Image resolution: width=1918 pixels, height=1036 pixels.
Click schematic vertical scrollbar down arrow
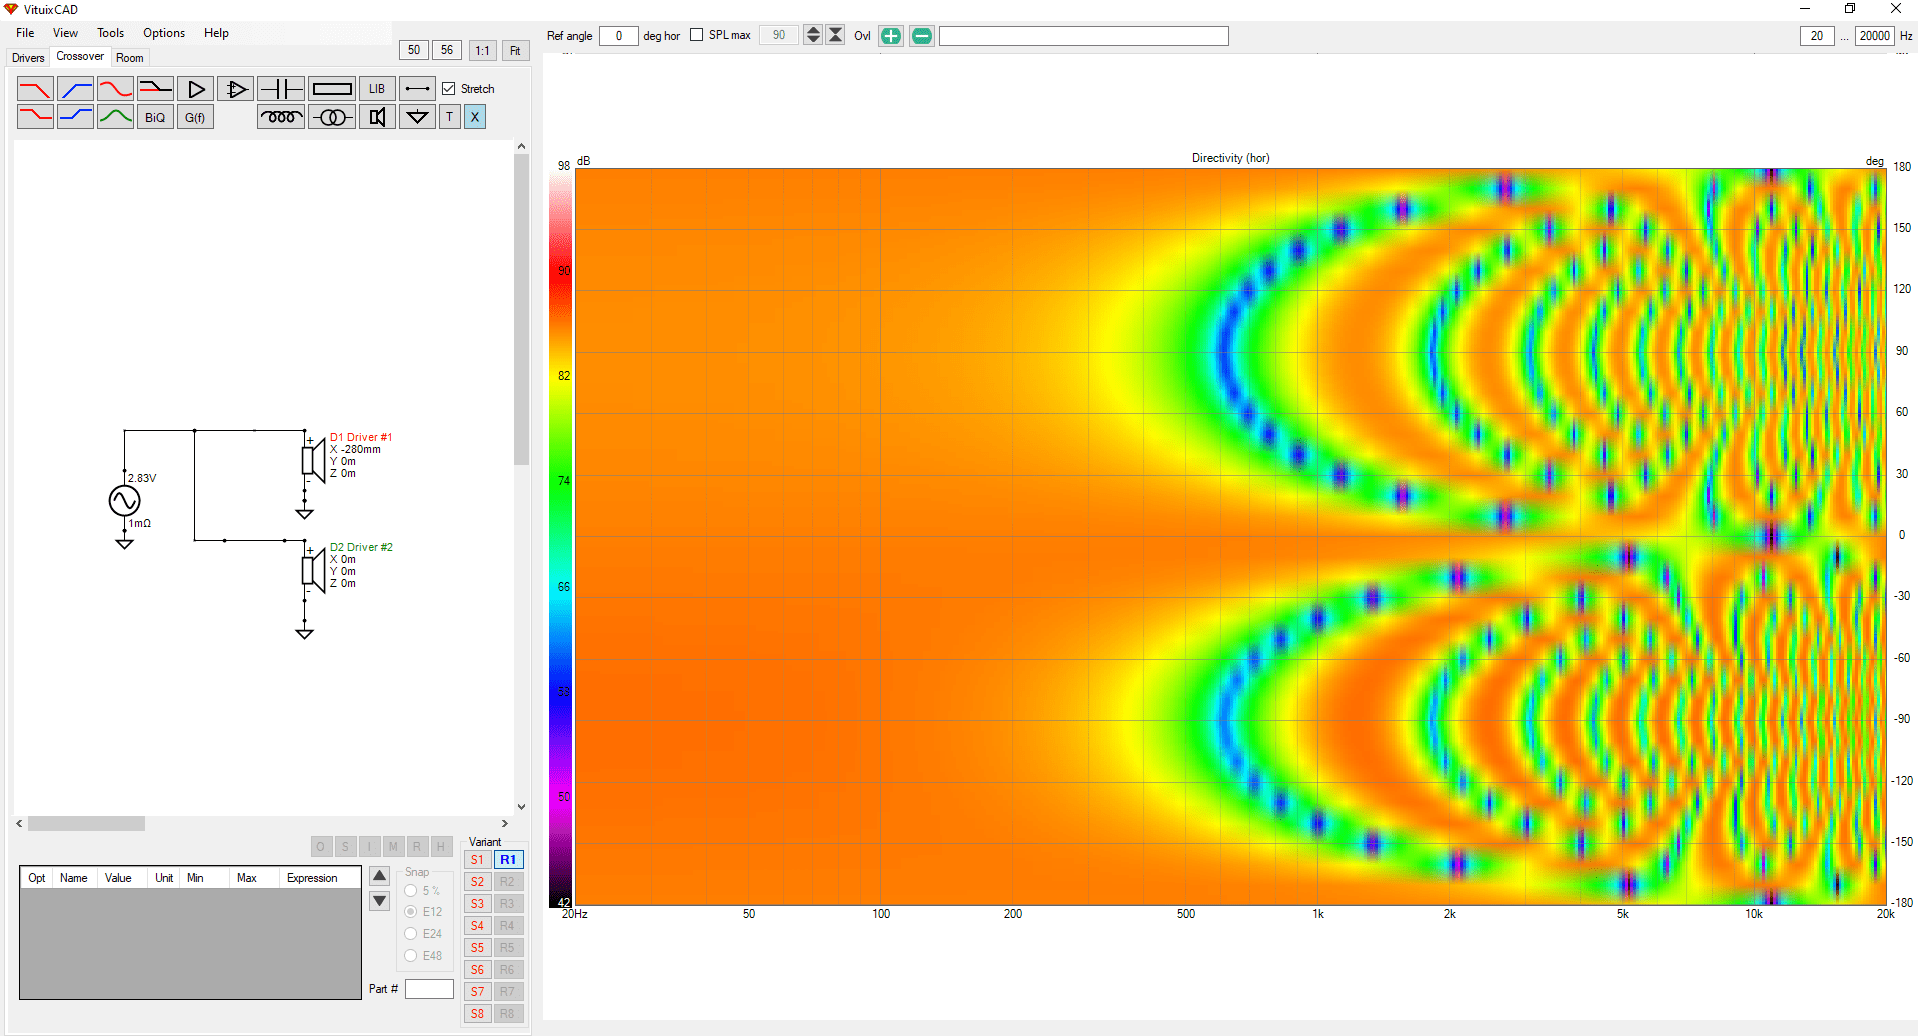521,807
